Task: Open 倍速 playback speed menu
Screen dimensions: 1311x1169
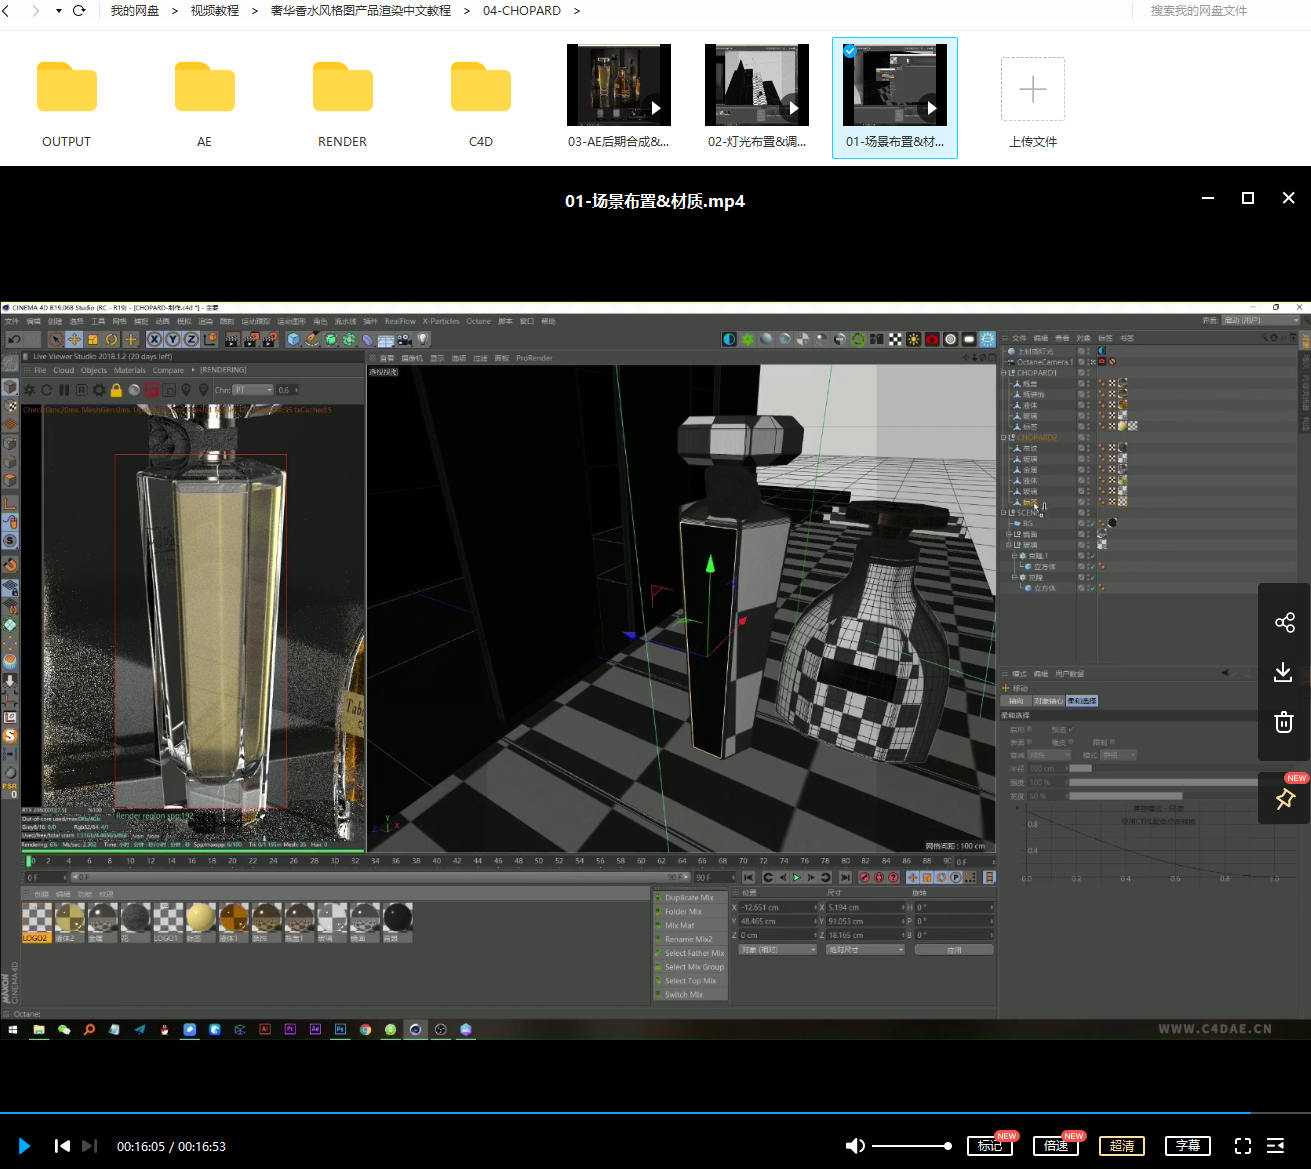Action: click(x=1055, y=1146)
